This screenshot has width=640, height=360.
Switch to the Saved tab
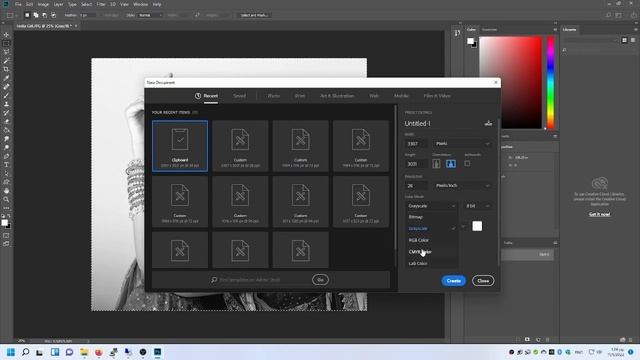pos(240,96)
